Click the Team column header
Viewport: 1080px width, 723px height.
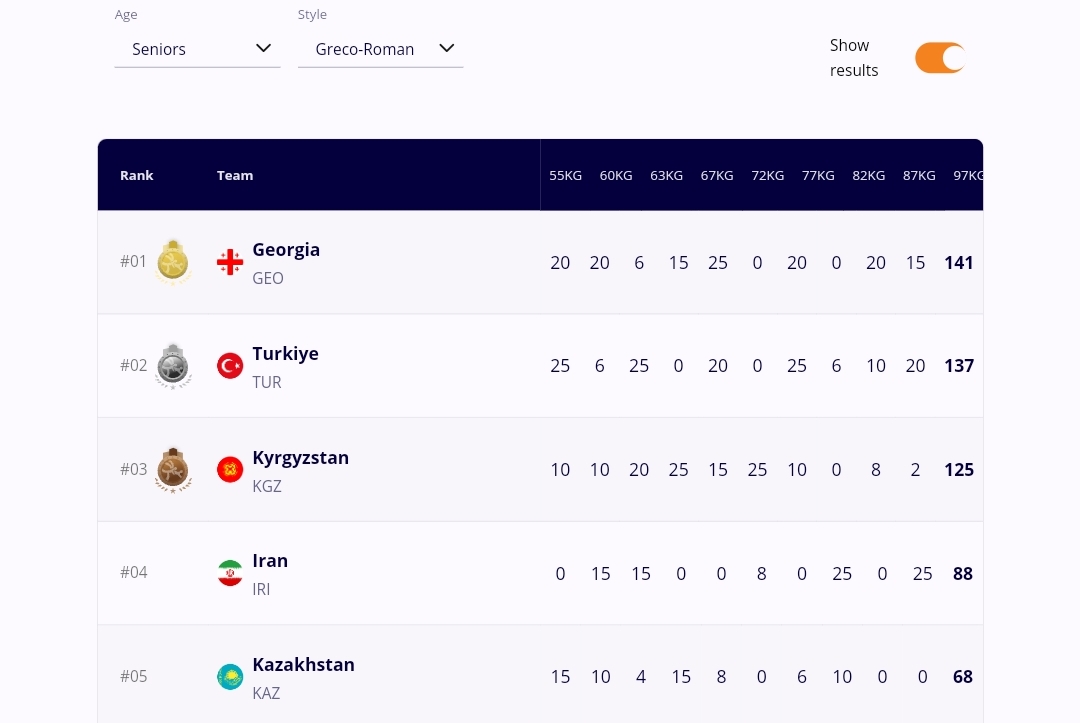tap(235, 176)
